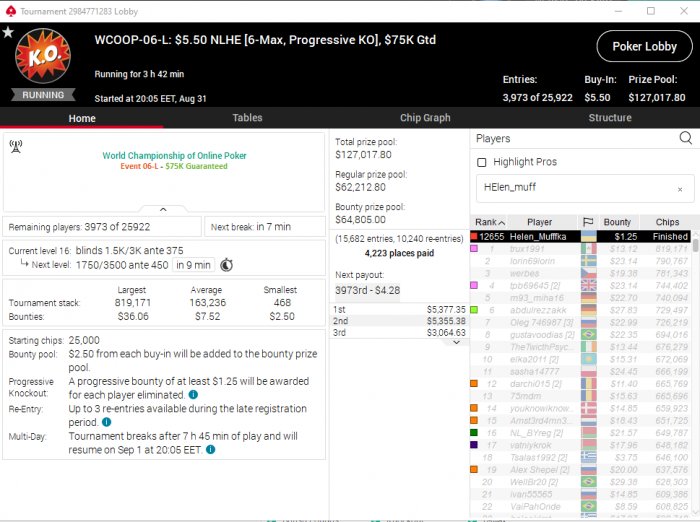Select the Helen_Mufffka player row
The height and width of the screenshot is (522, 700).
point(580,236)
